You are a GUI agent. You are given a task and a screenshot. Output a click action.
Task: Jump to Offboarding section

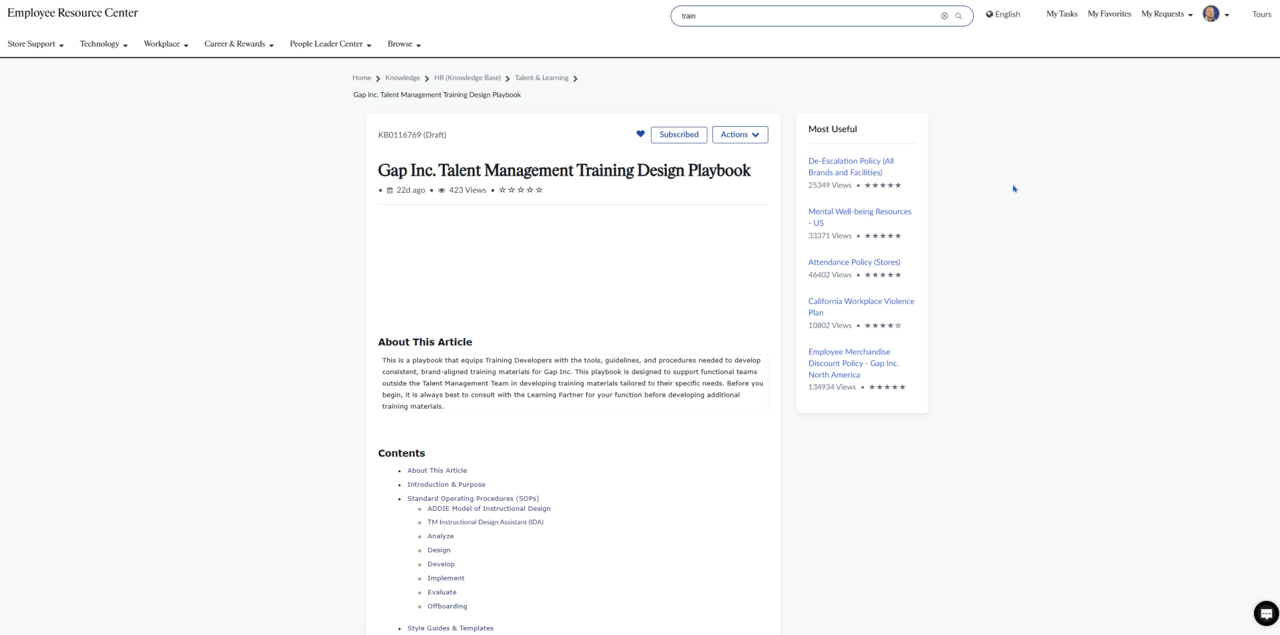[x=447, y=606]
